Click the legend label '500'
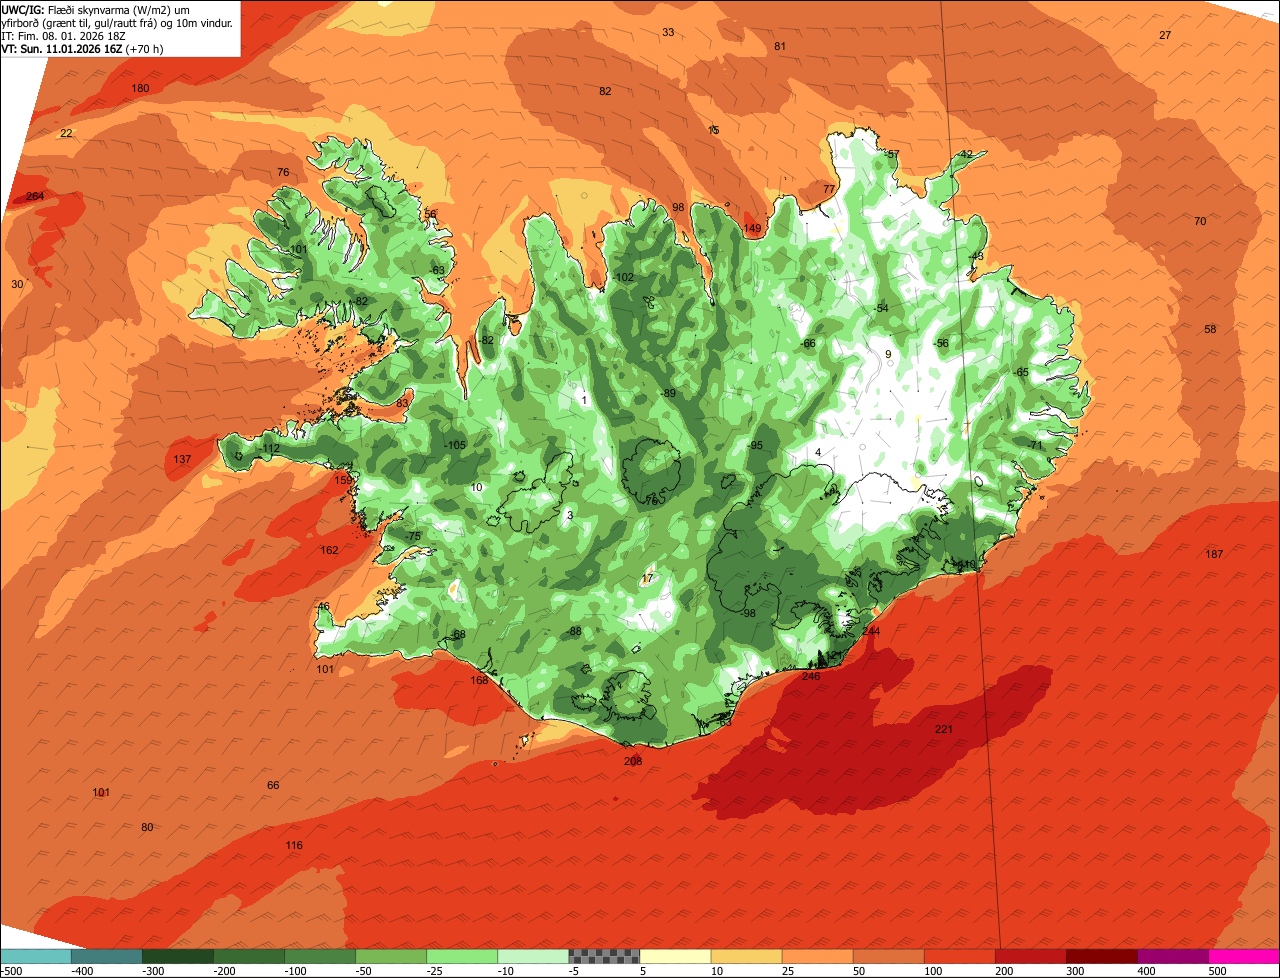The image size is (1280, 978). (1217, 971)
